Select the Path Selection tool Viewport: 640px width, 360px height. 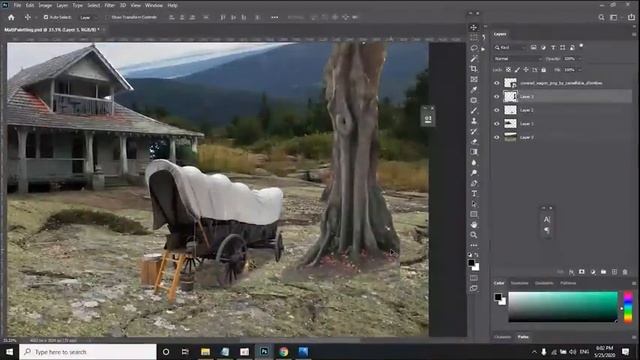(473, 204)
